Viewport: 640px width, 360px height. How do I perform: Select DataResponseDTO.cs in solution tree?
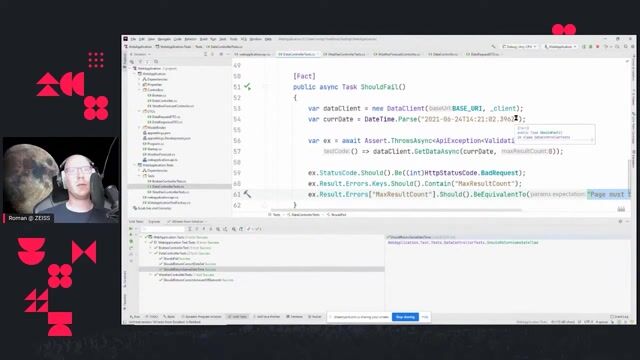(165, 122)
